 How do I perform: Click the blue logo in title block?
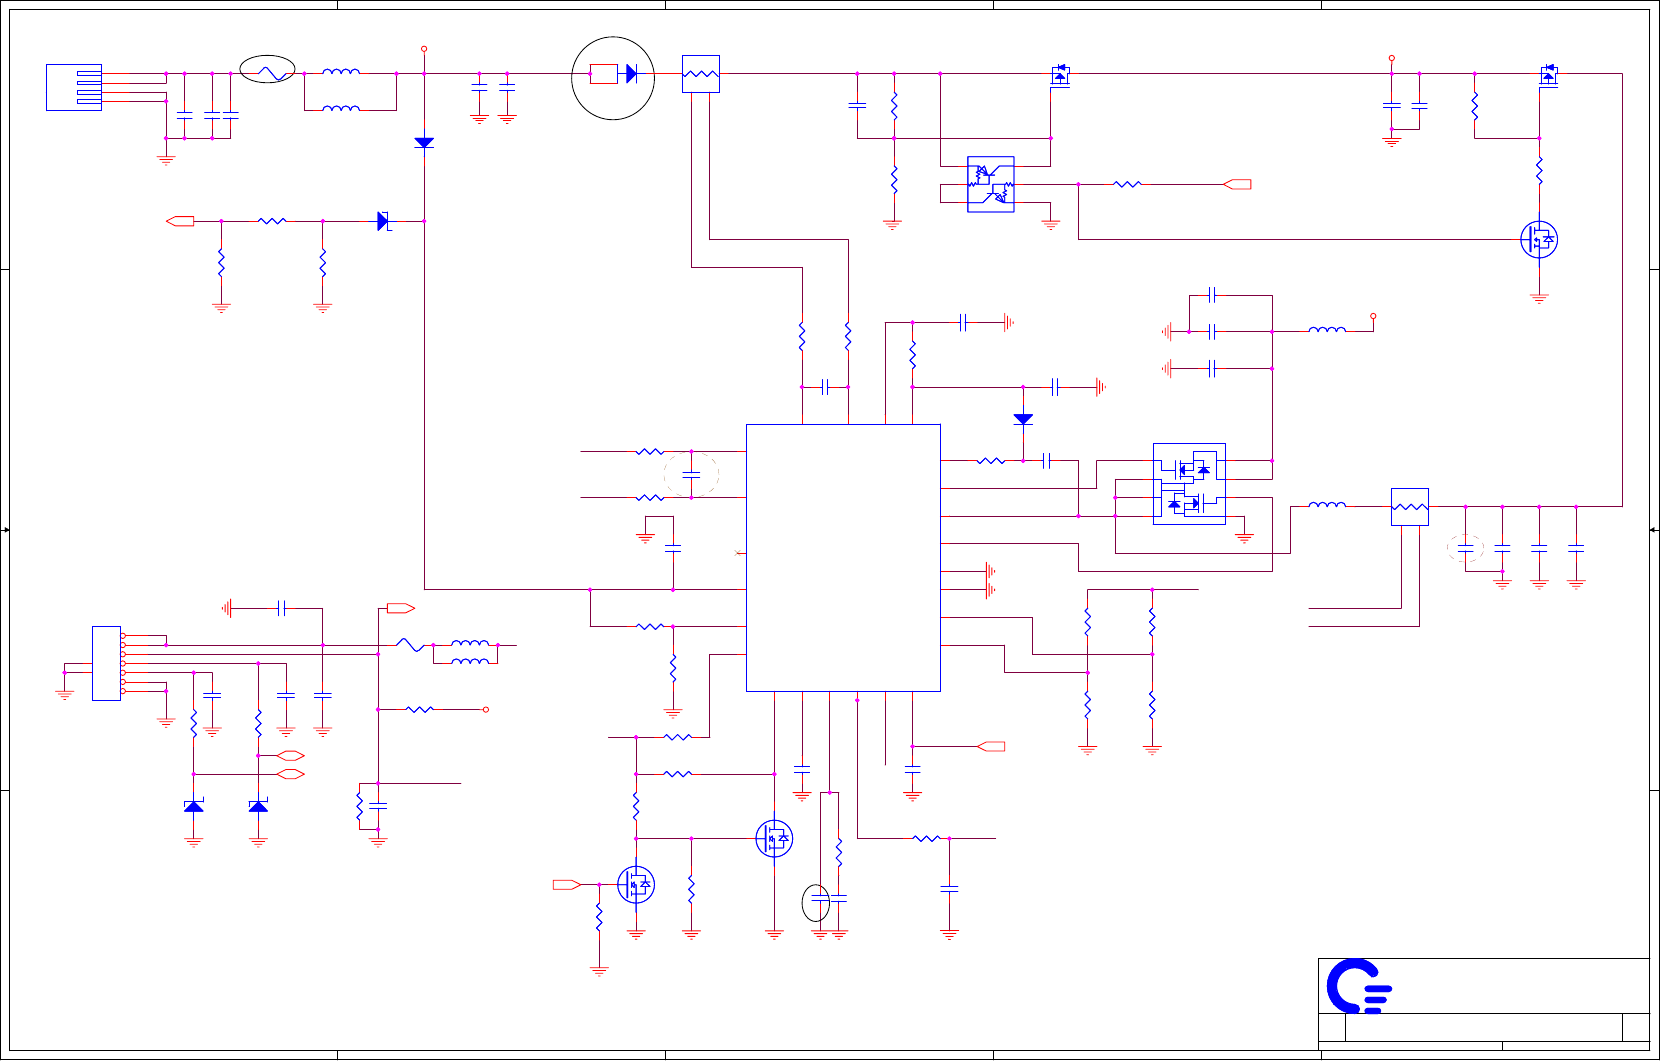(x=1358, y=986)
